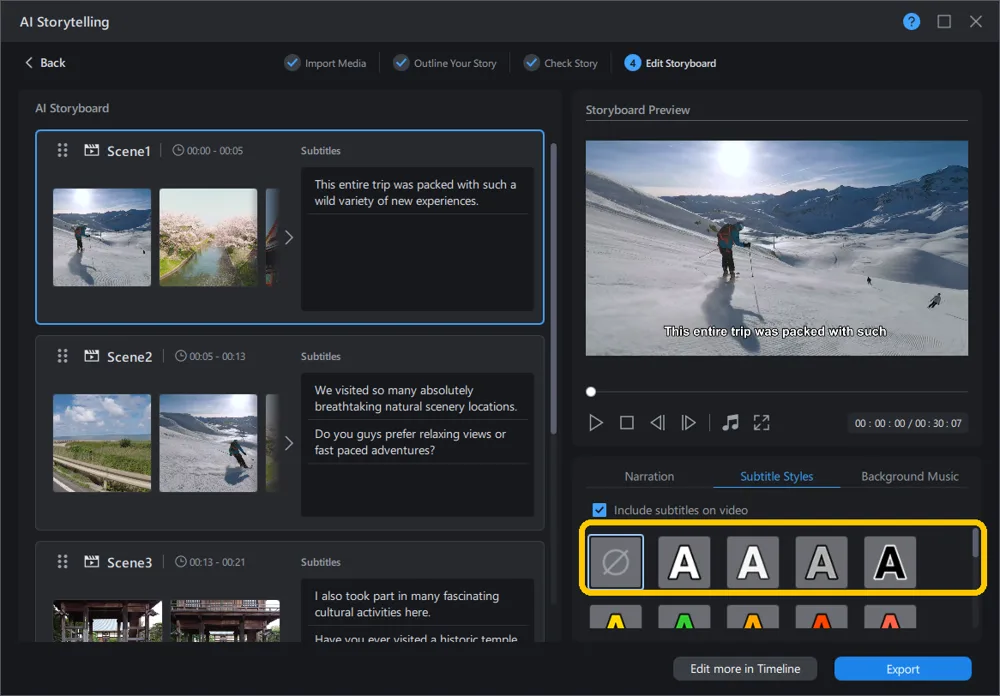Switch to the Background Music tab
This screenshot has height=696, width=1000.
pyautogui.click(x=909, y=476)
